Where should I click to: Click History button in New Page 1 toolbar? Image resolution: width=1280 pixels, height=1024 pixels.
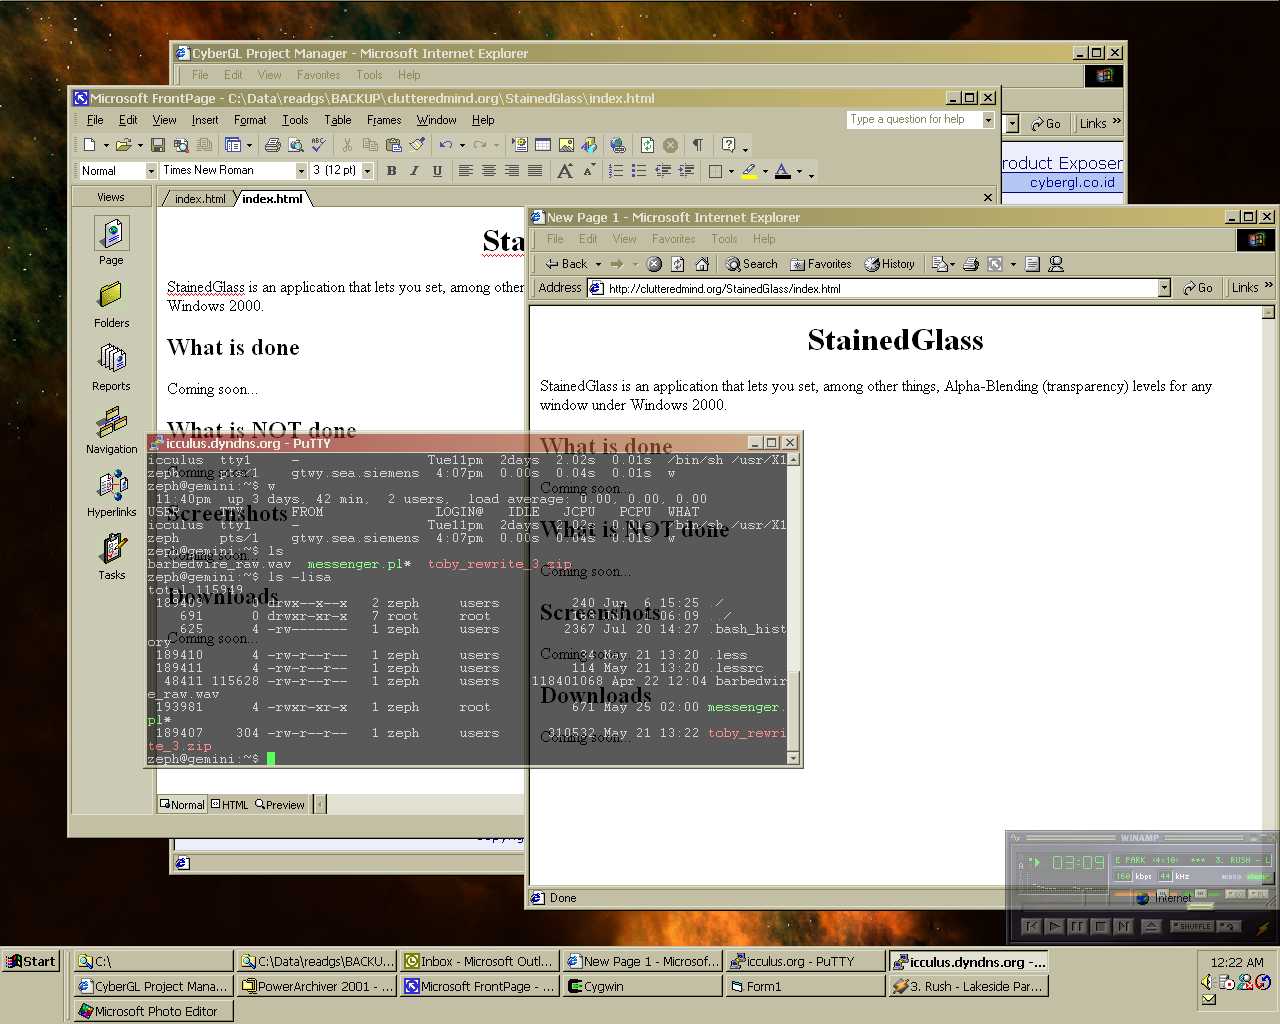[x=889, y=264]
